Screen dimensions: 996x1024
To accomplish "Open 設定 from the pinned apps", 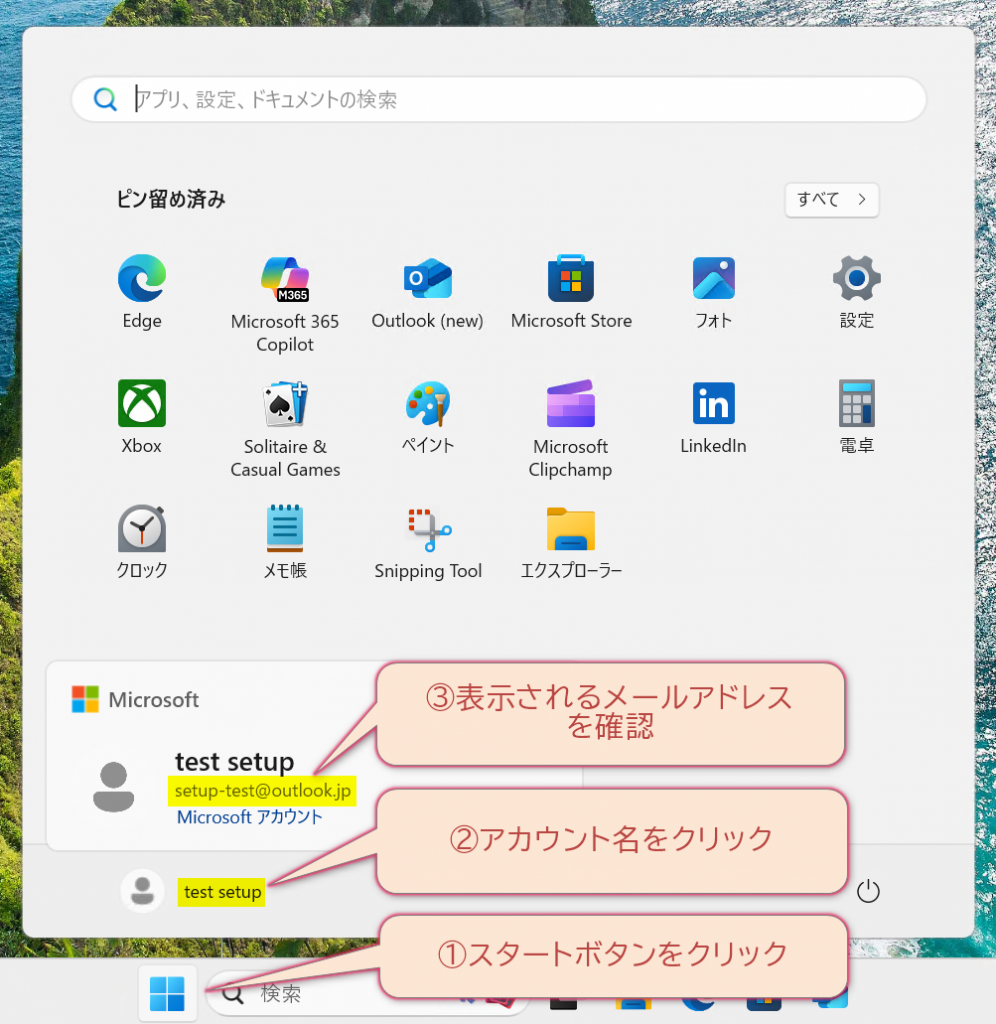I will [856, 279].
